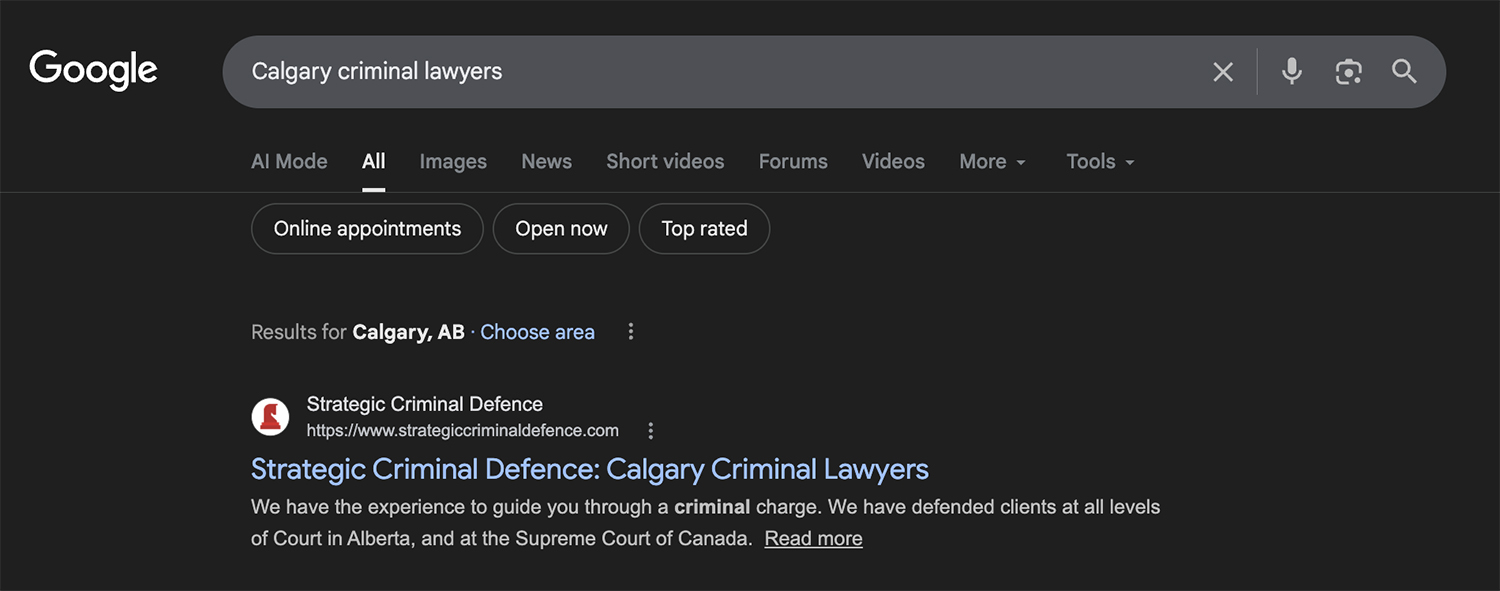The height and width of the screenshot is (591, 1500).
Task: Switch to the Images tab
Action: [453, 161]
